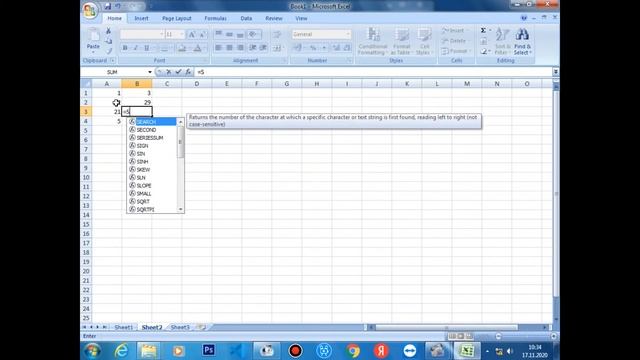Open the Cell Styles gallery
Viewport: 640px width, 360px height.
coord(424,41)
